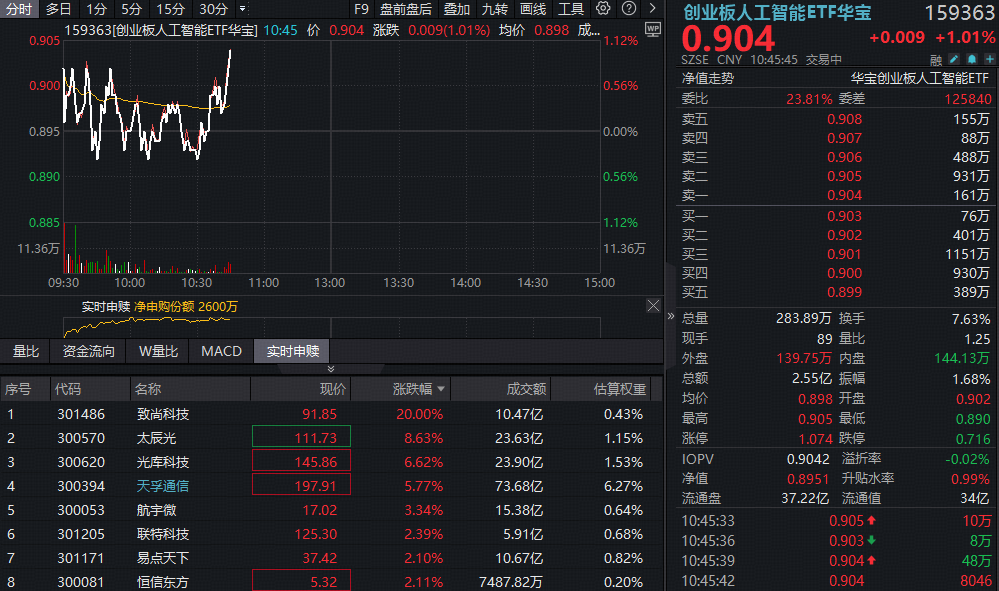This screenshot has width=999, height=591.
Task: Close the 实时申赎 panel with the X
Action: [653, 306]
